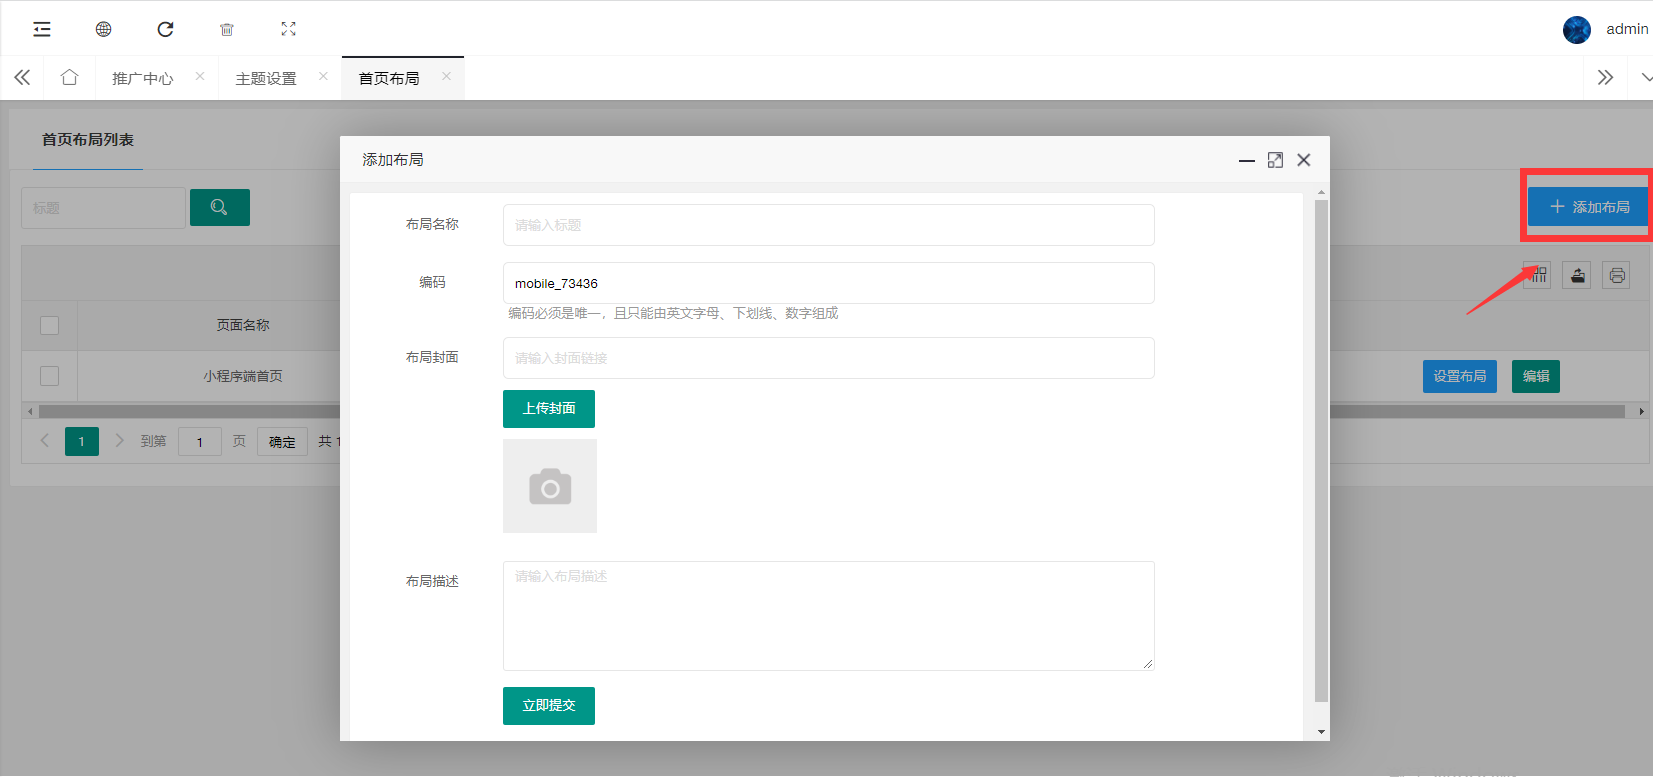Click the print table icon
This screenshot has height=777, width=1653.
1616,275
